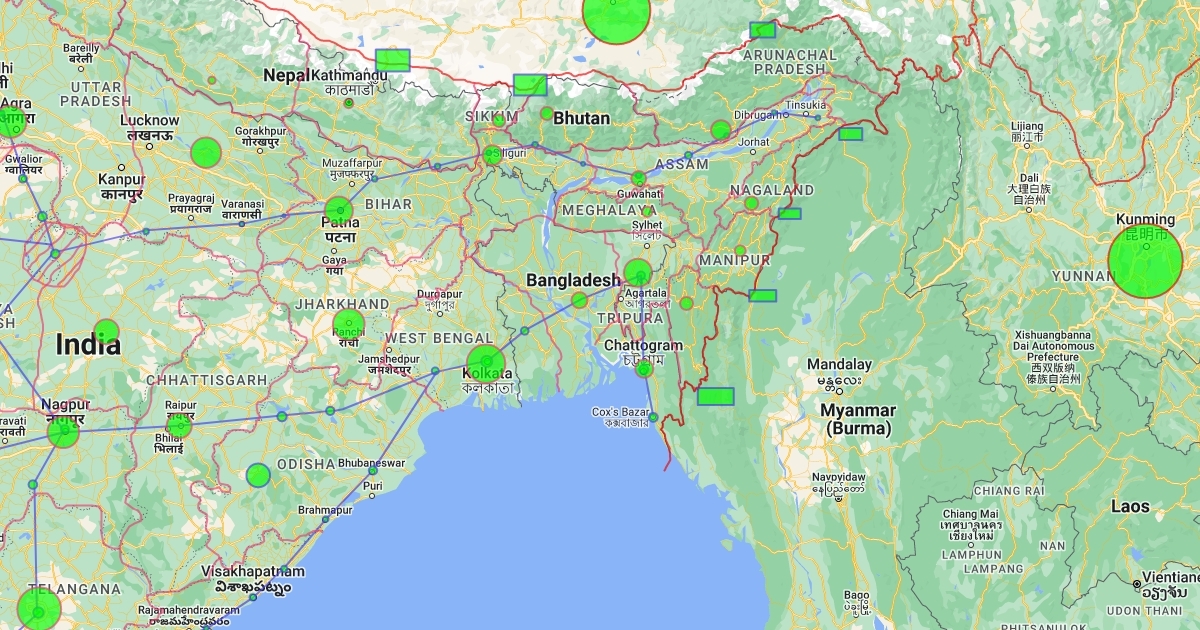The width and height of the screenshot is (1200, 630).
Task: Click the 'Bangladesh' country label
Action: pyautogui.click(x=574, y=280)
